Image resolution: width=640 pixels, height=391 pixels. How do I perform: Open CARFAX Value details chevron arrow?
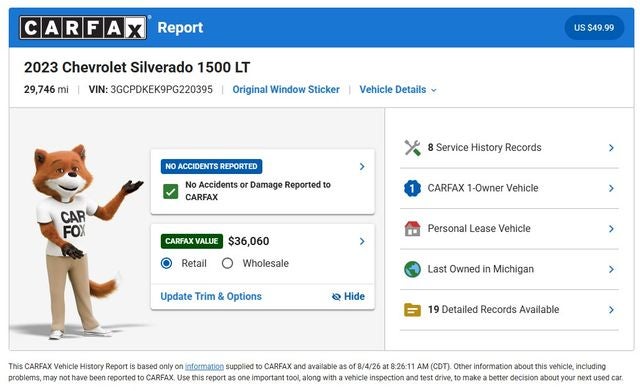tap(362, 241)
